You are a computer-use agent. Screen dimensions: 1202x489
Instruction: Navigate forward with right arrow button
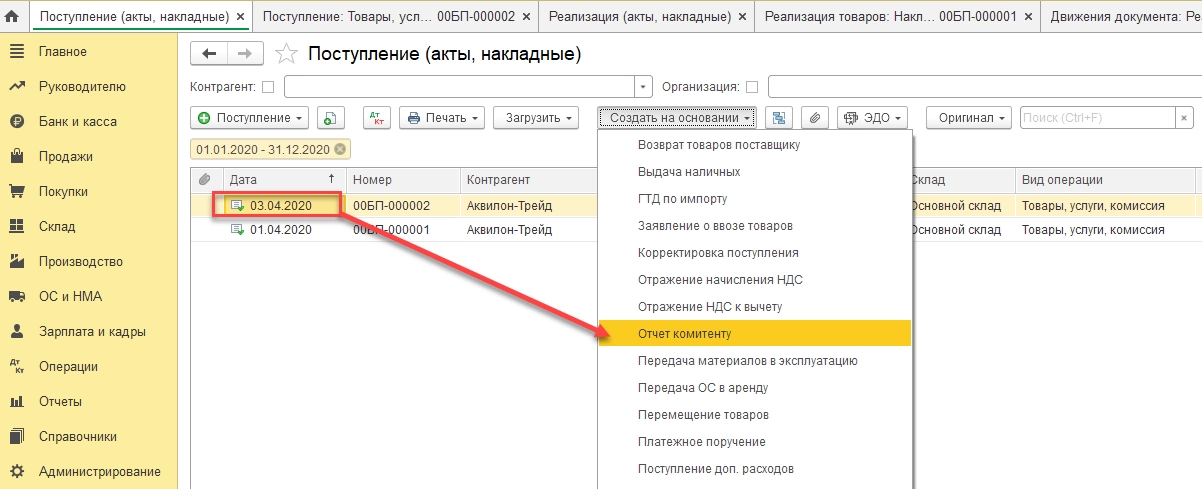tap(246, 54)
